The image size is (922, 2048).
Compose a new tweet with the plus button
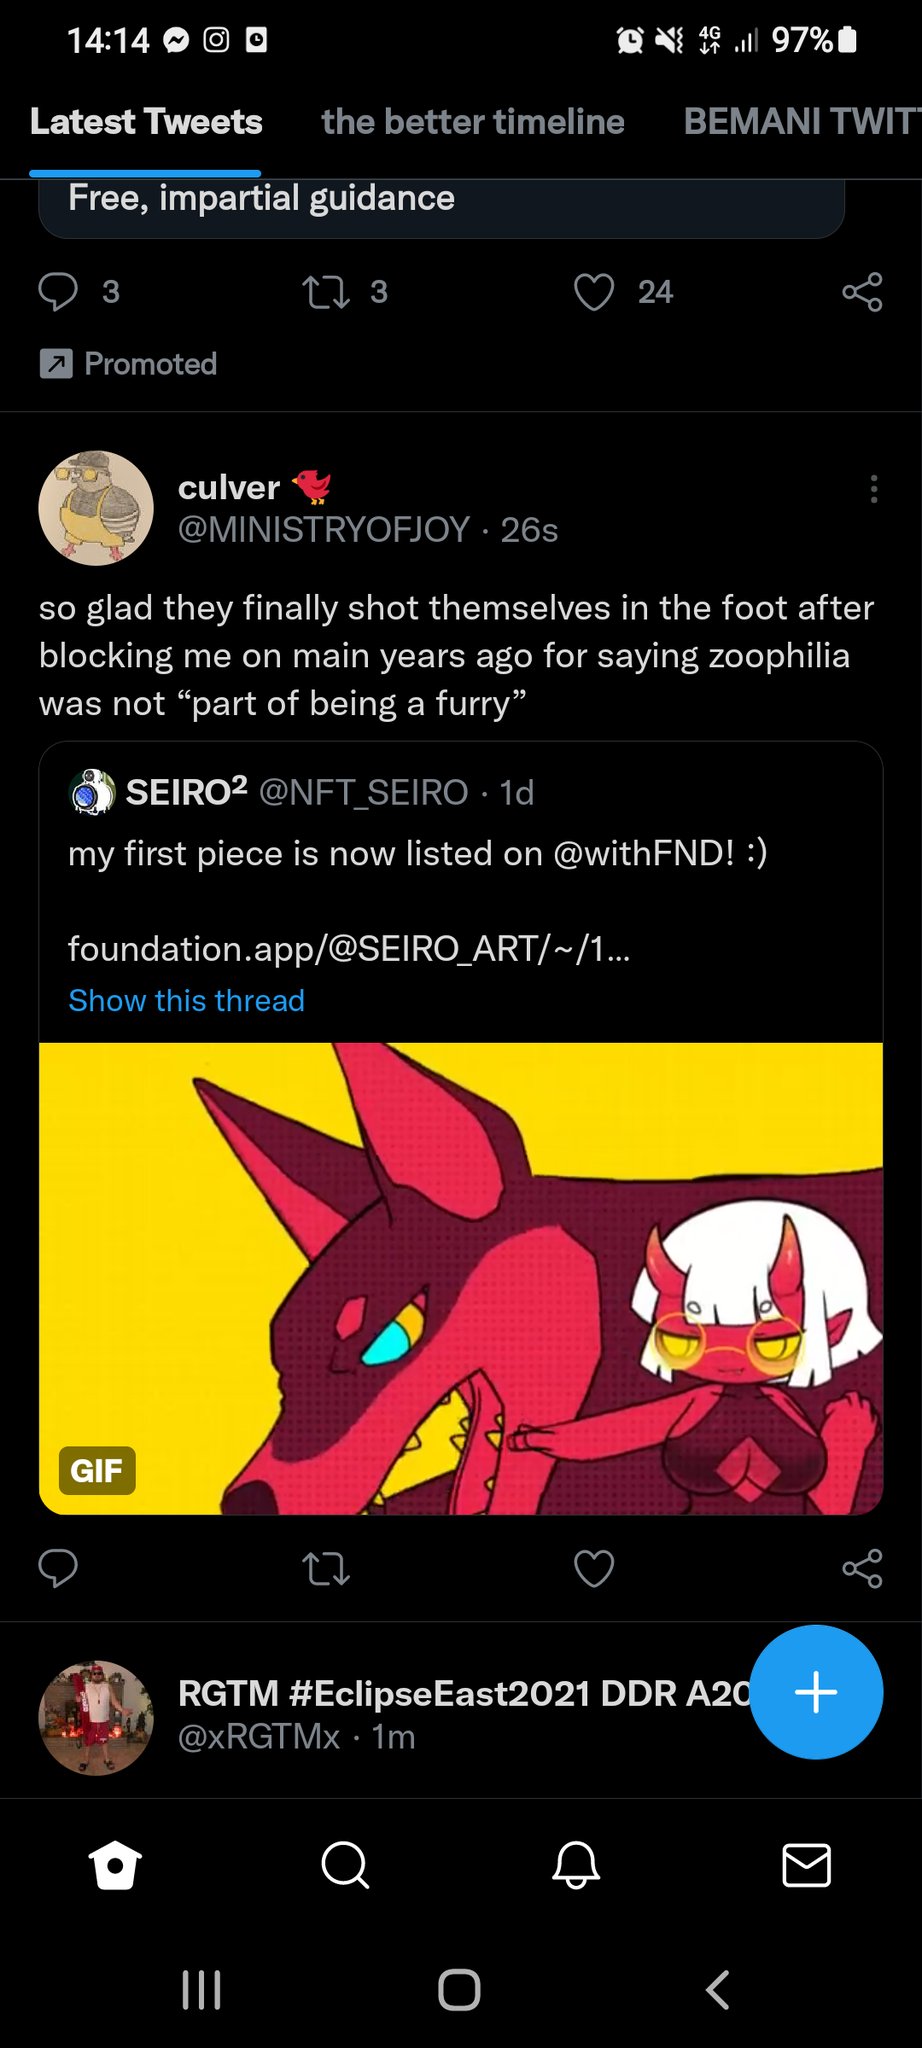click(x=816, y=1692)
